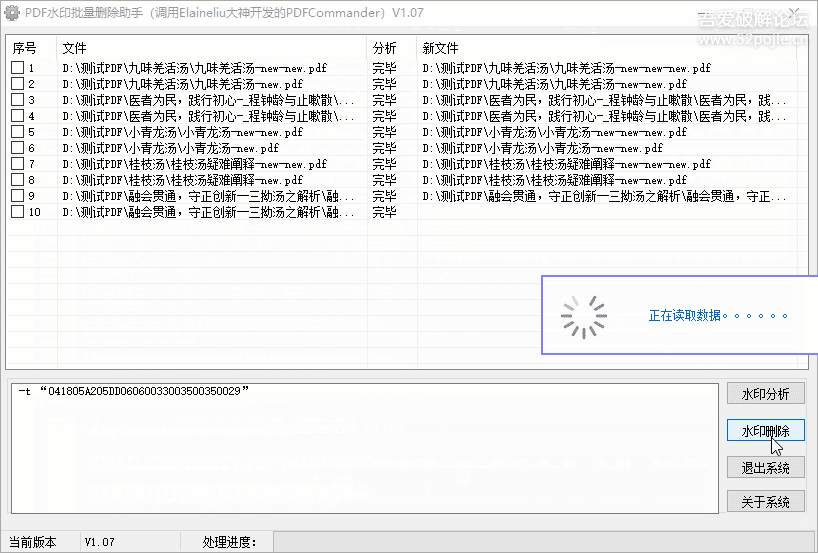Click row 4 new file path 医者为民
This screenshot has width=818, height=553.
pyautogui.click(x=604, y=116)
